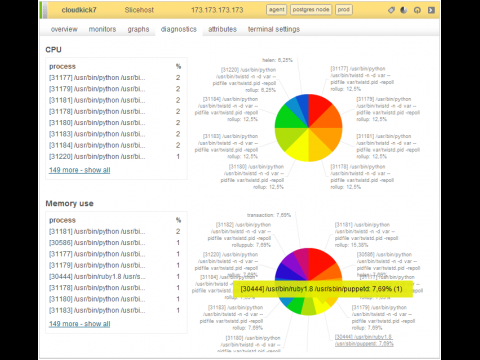Screen dimensions: 480x360
Task: Select CPU row for process [31184]
Action: 115,145
